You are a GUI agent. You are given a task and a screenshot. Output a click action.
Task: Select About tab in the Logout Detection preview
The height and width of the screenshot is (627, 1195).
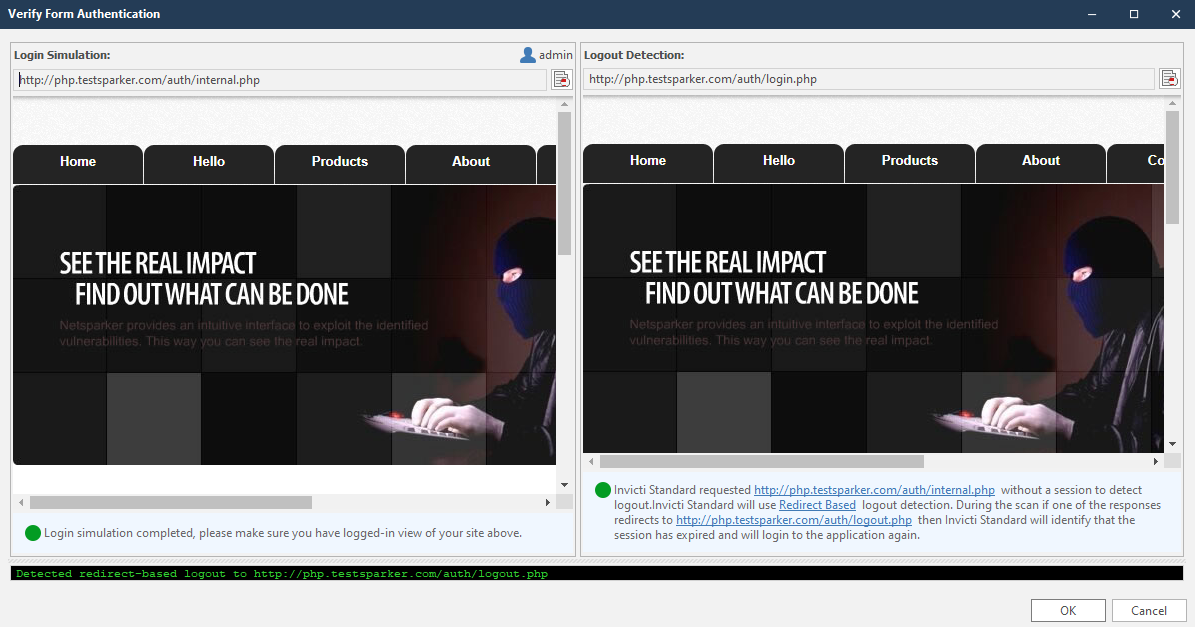coord(1040,161)
